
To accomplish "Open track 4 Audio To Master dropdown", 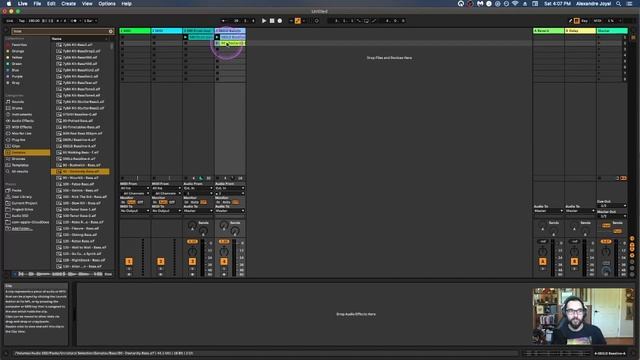I will click(x=230, y=211).
